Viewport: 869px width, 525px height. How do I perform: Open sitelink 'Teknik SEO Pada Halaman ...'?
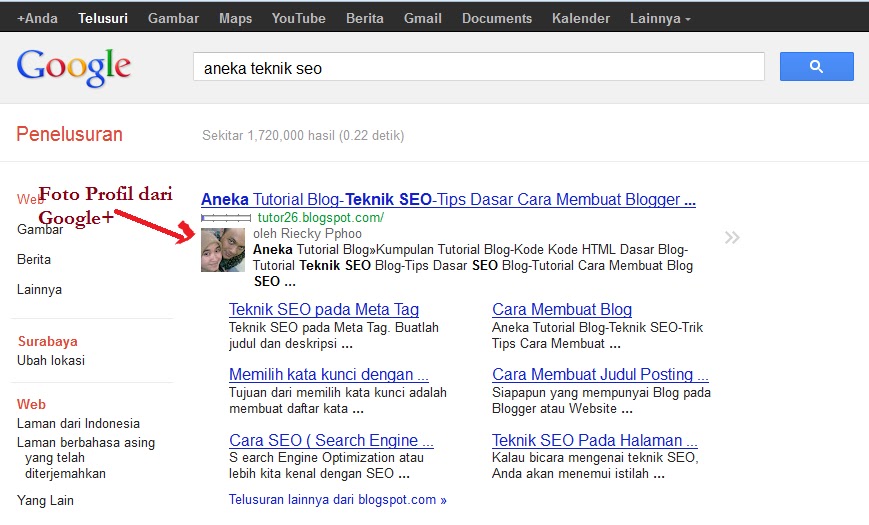point(595,441)
